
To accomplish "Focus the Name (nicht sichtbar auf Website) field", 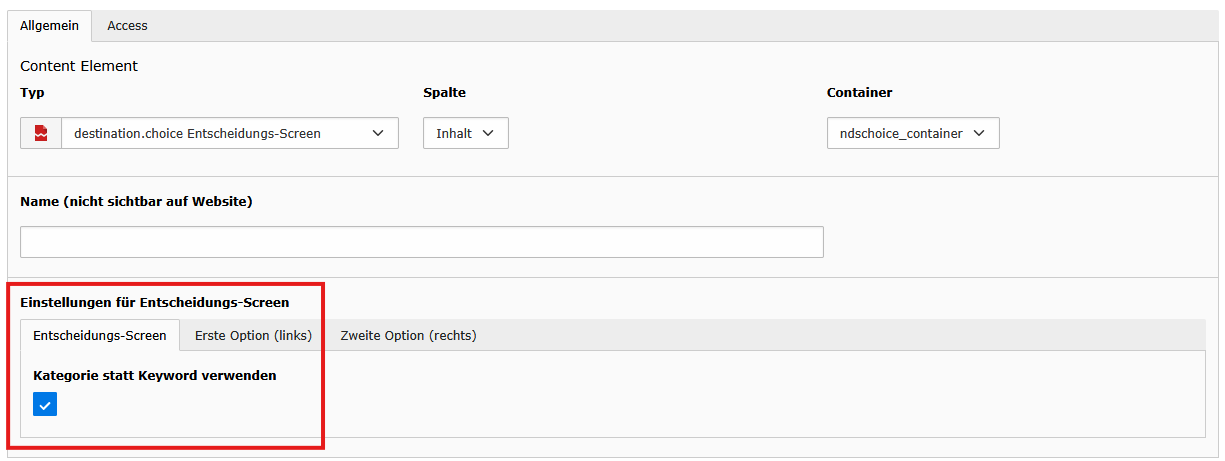I will (x=421, y=242).
